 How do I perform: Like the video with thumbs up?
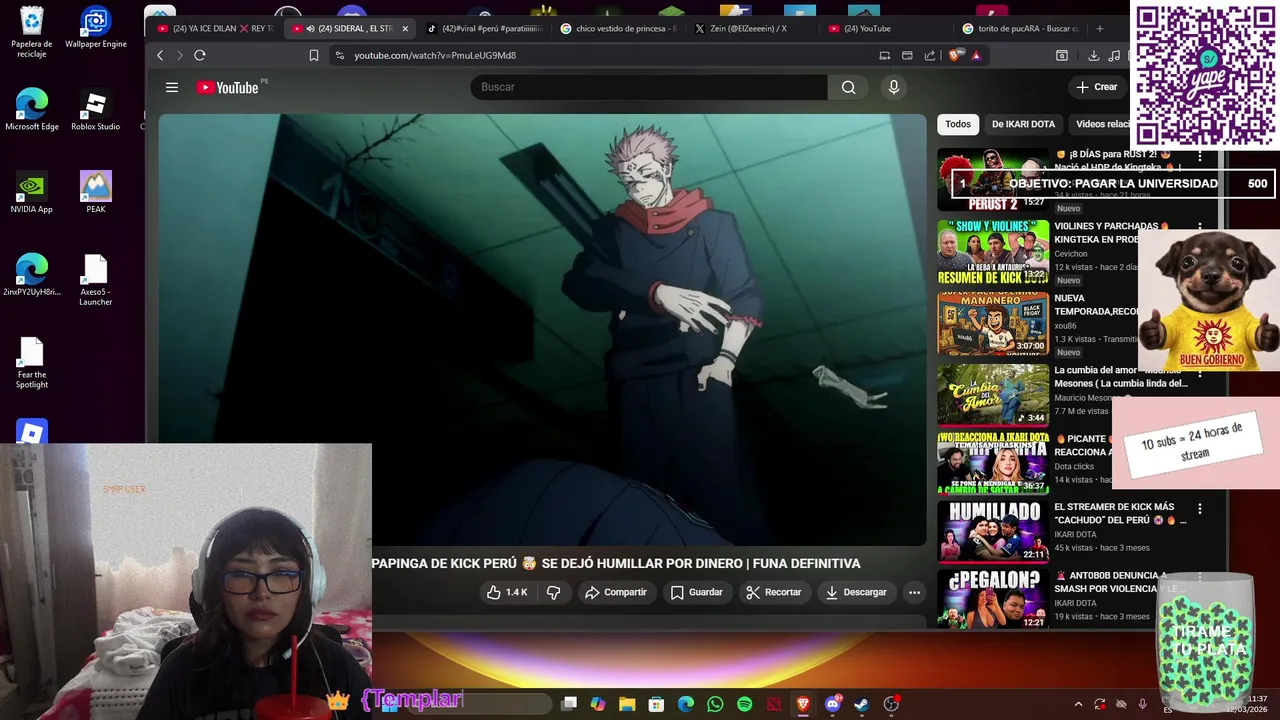coord(508,592)
